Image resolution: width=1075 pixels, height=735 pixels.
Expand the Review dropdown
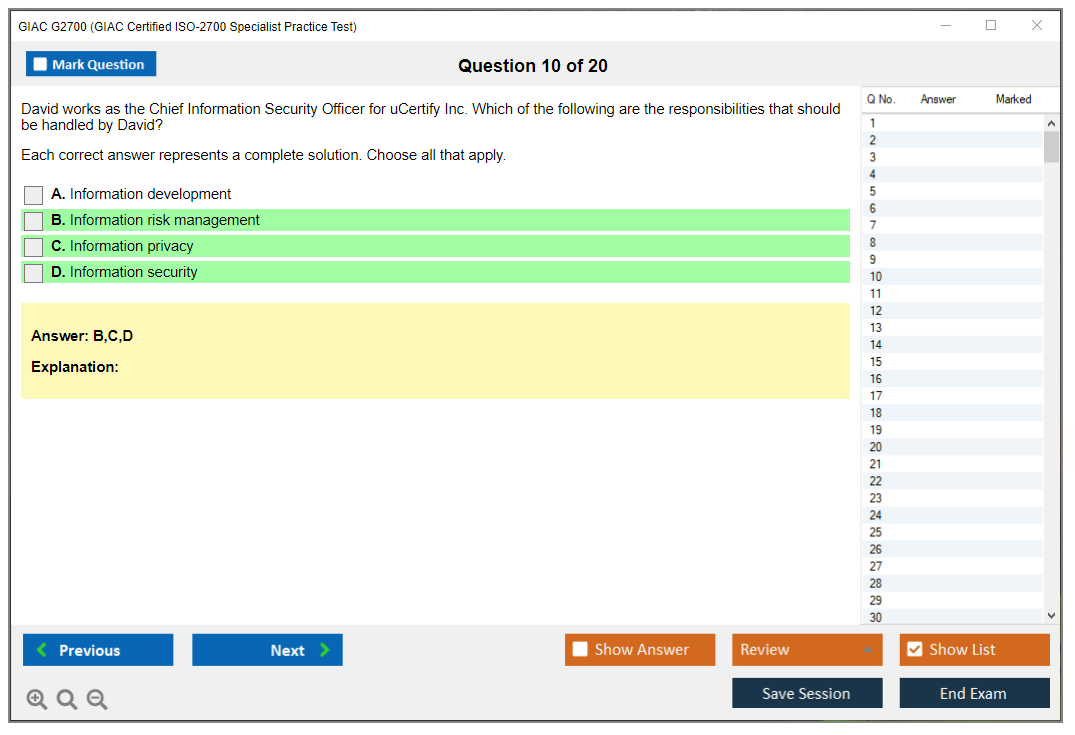(x=868, y=649)
